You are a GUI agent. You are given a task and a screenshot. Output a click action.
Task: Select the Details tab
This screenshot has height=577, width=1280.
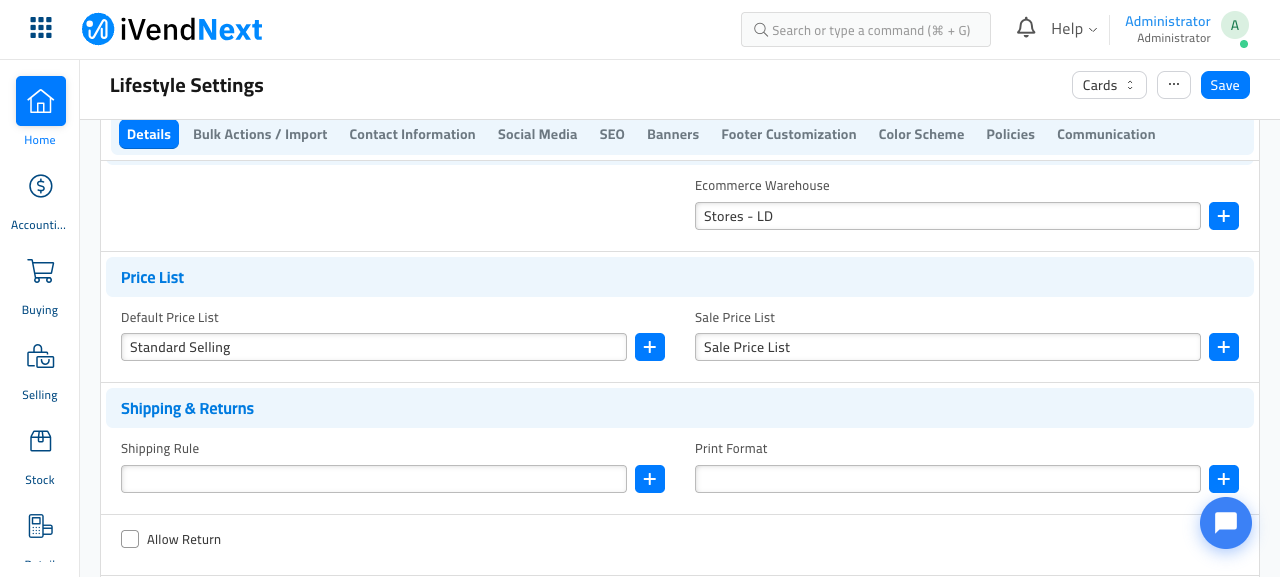(149, 134)
